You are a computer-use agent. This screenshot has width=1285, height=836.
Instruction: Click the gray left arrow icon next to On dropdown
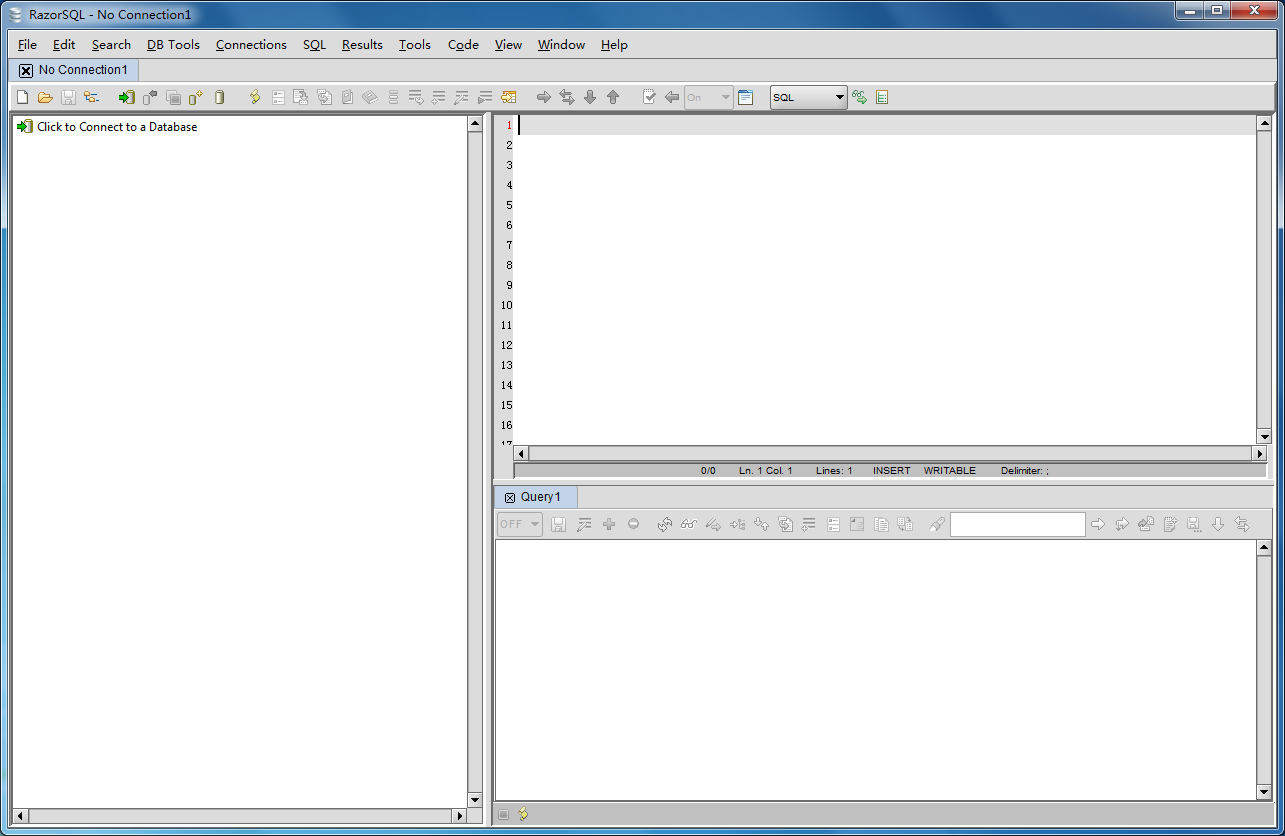[x=672, y=97]
